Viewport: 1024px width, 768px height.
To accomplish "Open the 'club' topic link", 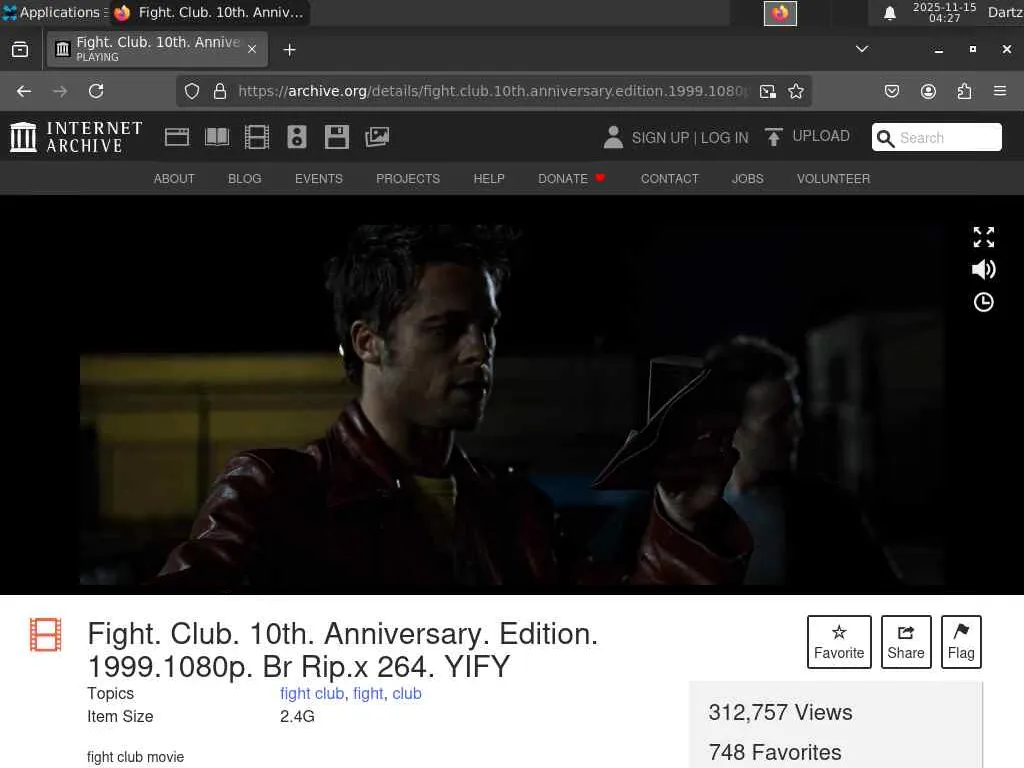I will (407, 694).
